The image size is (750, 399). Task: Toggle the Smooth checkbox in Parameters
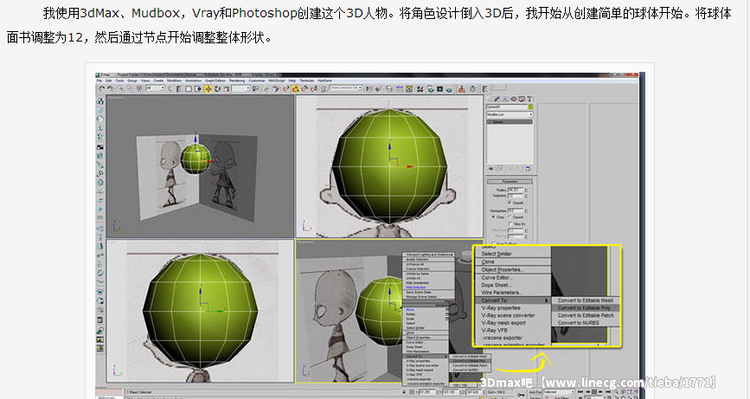point(510,203)
